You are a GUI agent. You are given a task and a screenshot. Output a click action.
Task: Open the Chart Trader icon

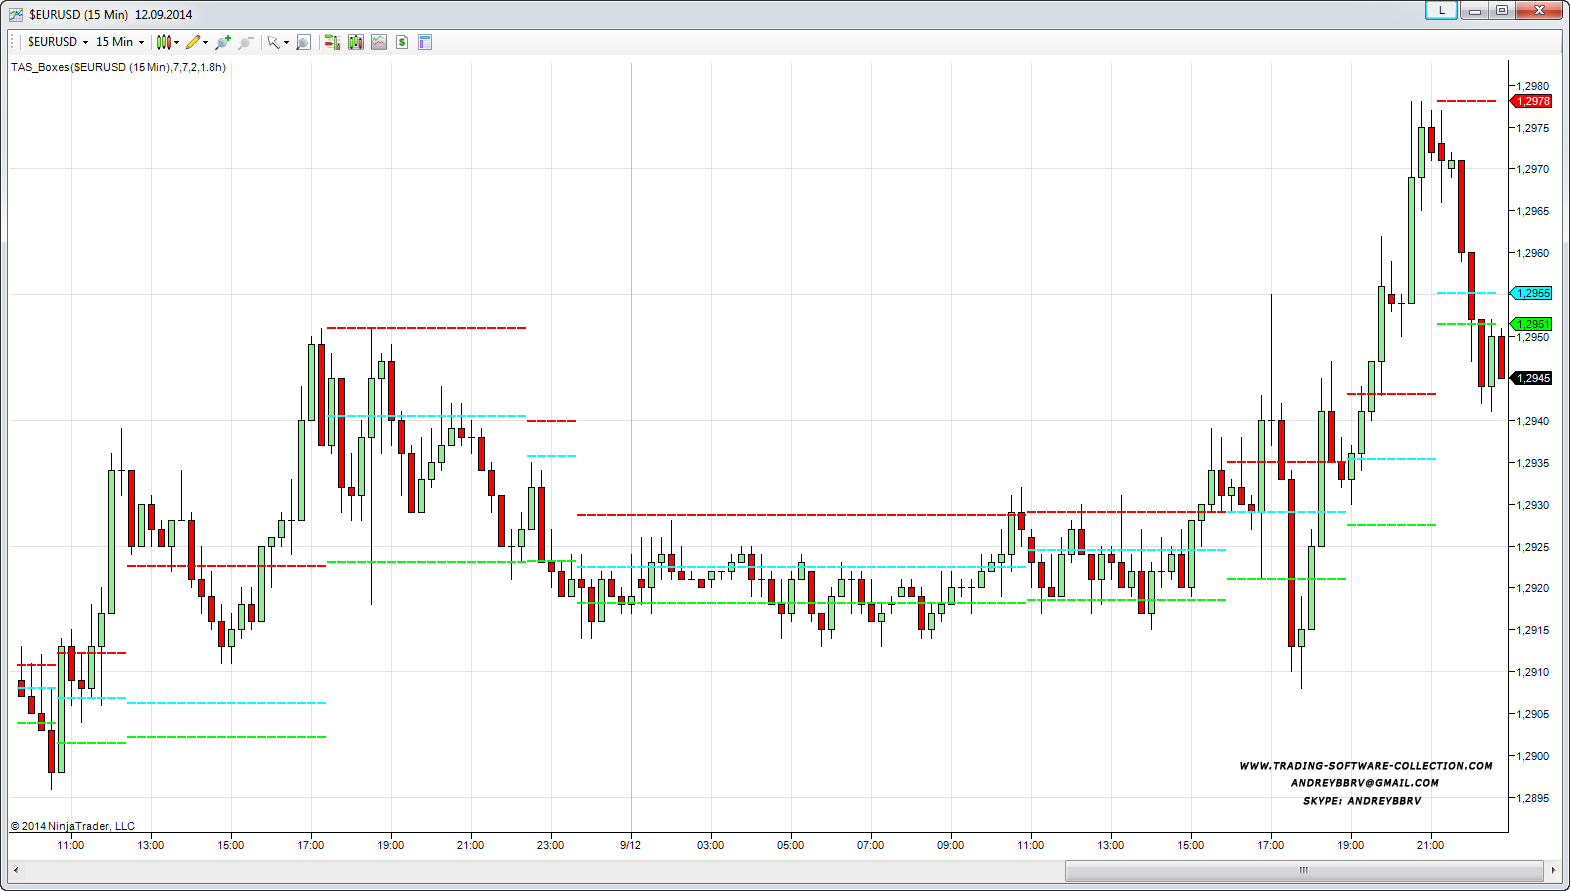332,42
